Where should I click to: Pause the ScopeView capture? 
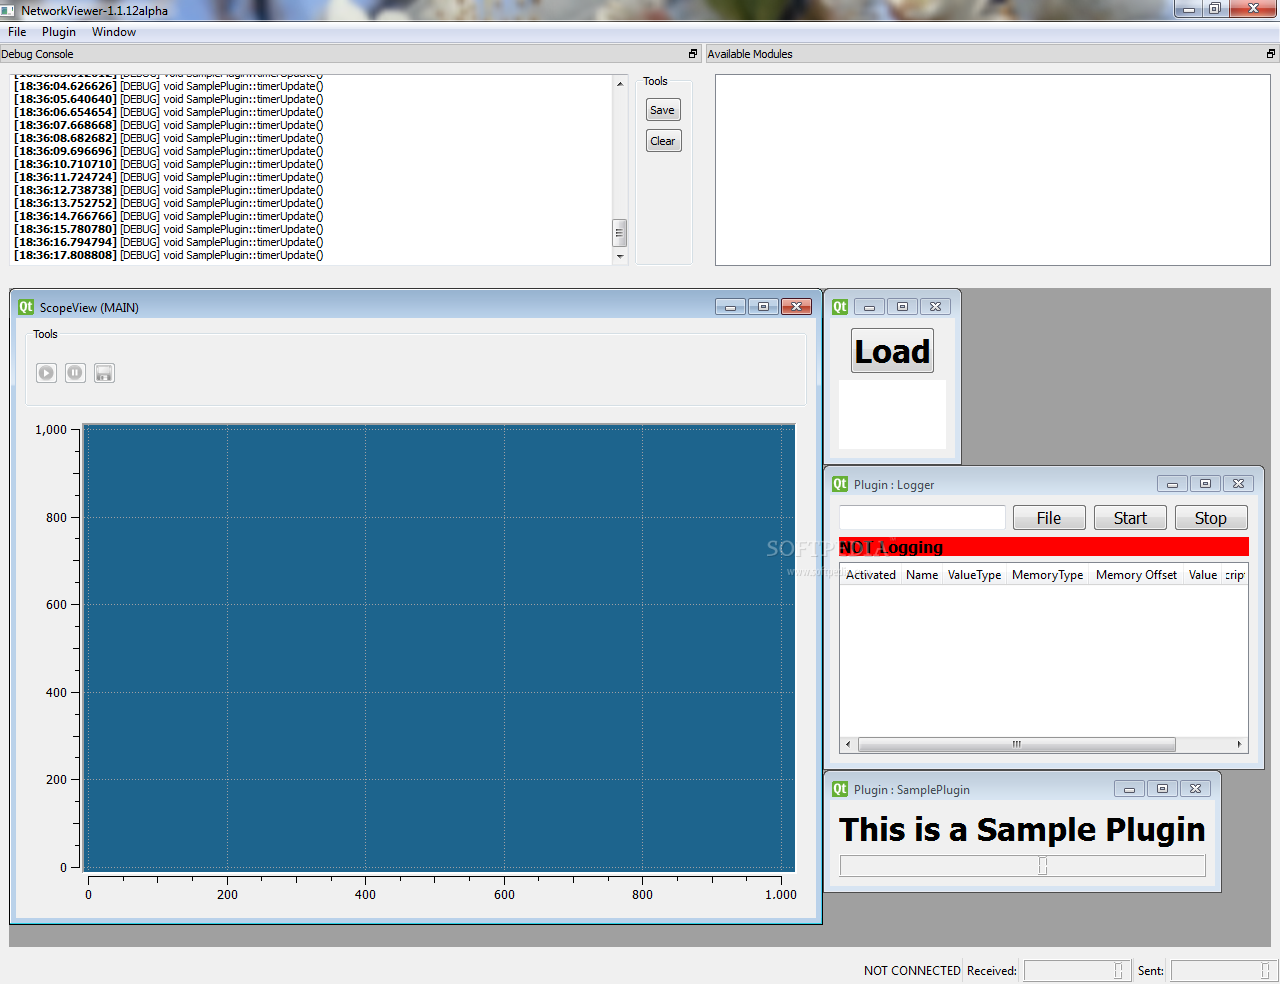pyautogui.click(x=75, y=373)
